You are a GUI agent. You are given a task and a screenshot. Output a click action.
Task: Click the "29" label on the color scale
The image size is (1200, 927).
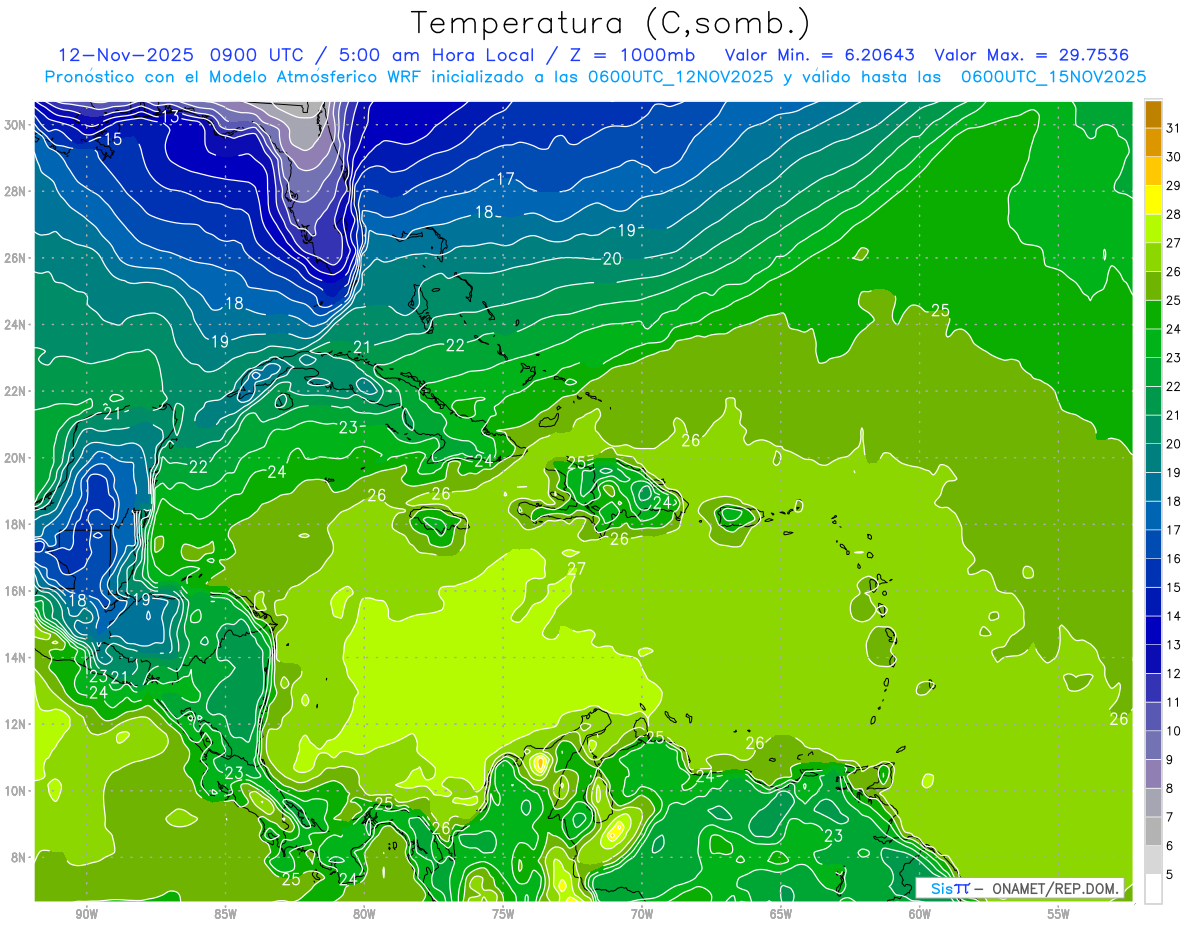tap(1175, 186)
